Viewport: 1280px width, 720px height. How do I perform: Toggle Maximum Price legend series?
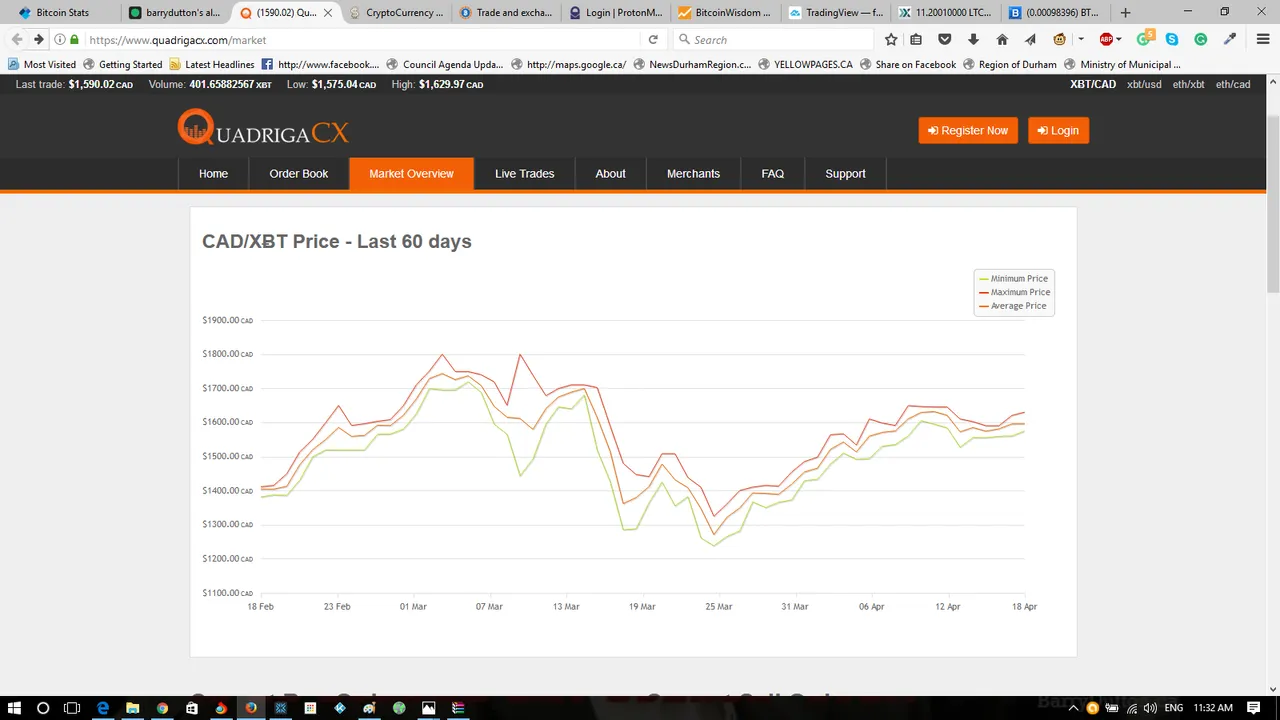coord(1014,293)
